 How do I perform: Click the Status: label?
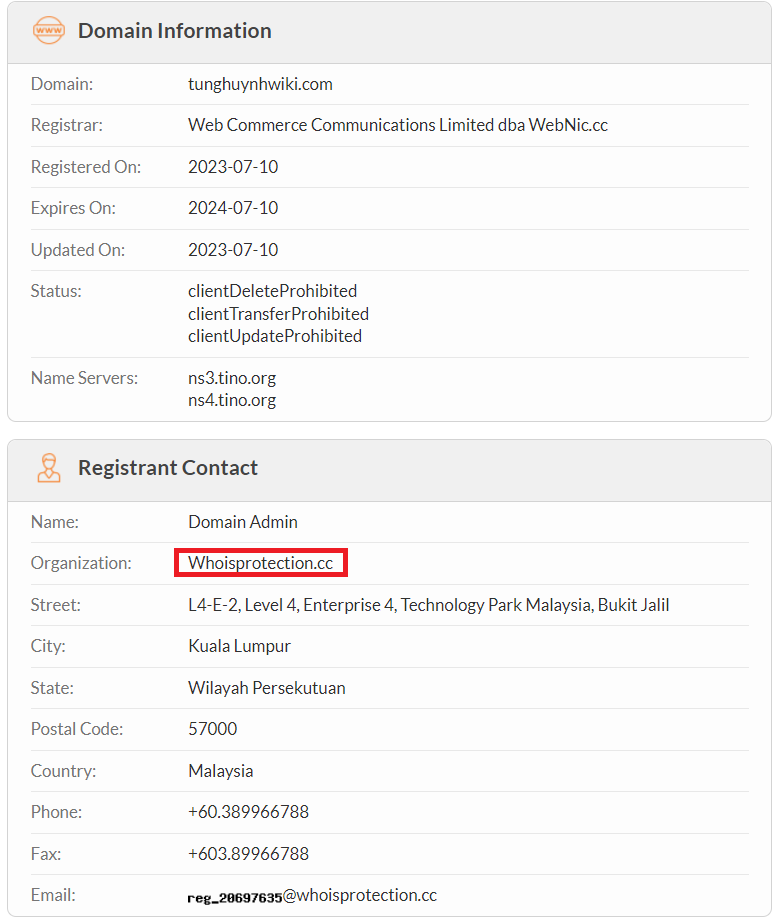click(56, 291)
